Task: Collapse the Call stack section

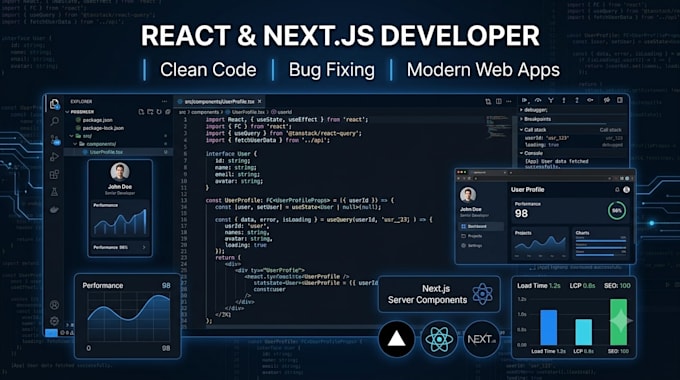Action: tap(521, 130)
